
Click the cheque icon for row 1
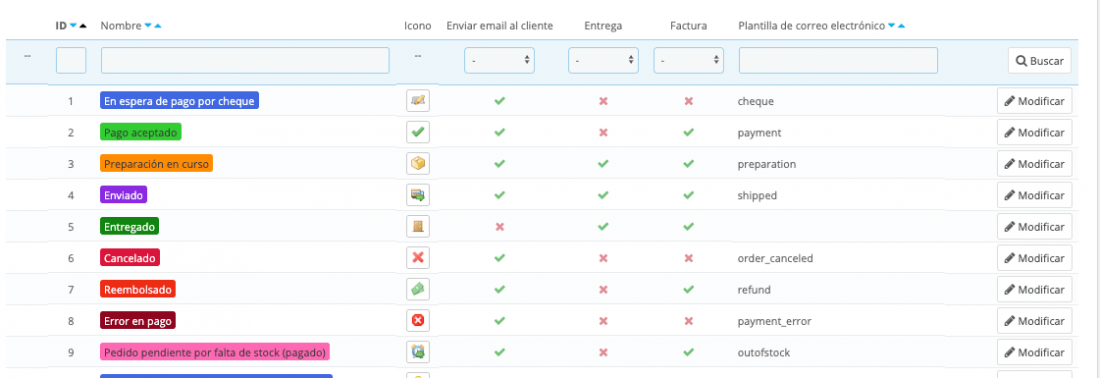click(x=418, y=101)
